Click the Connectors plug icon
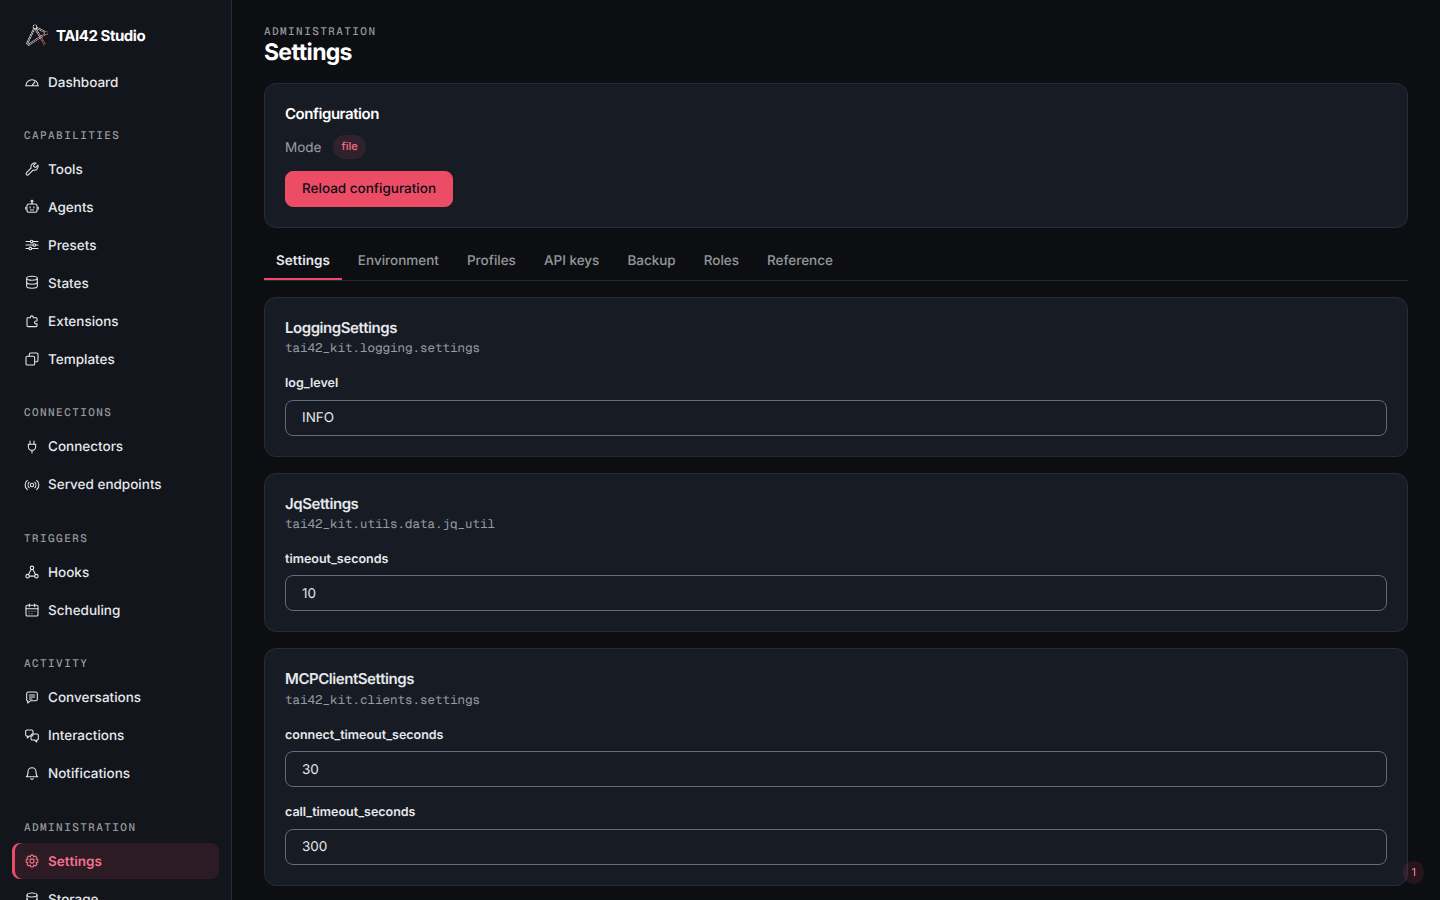1440x900 pixels. [32, 447]
